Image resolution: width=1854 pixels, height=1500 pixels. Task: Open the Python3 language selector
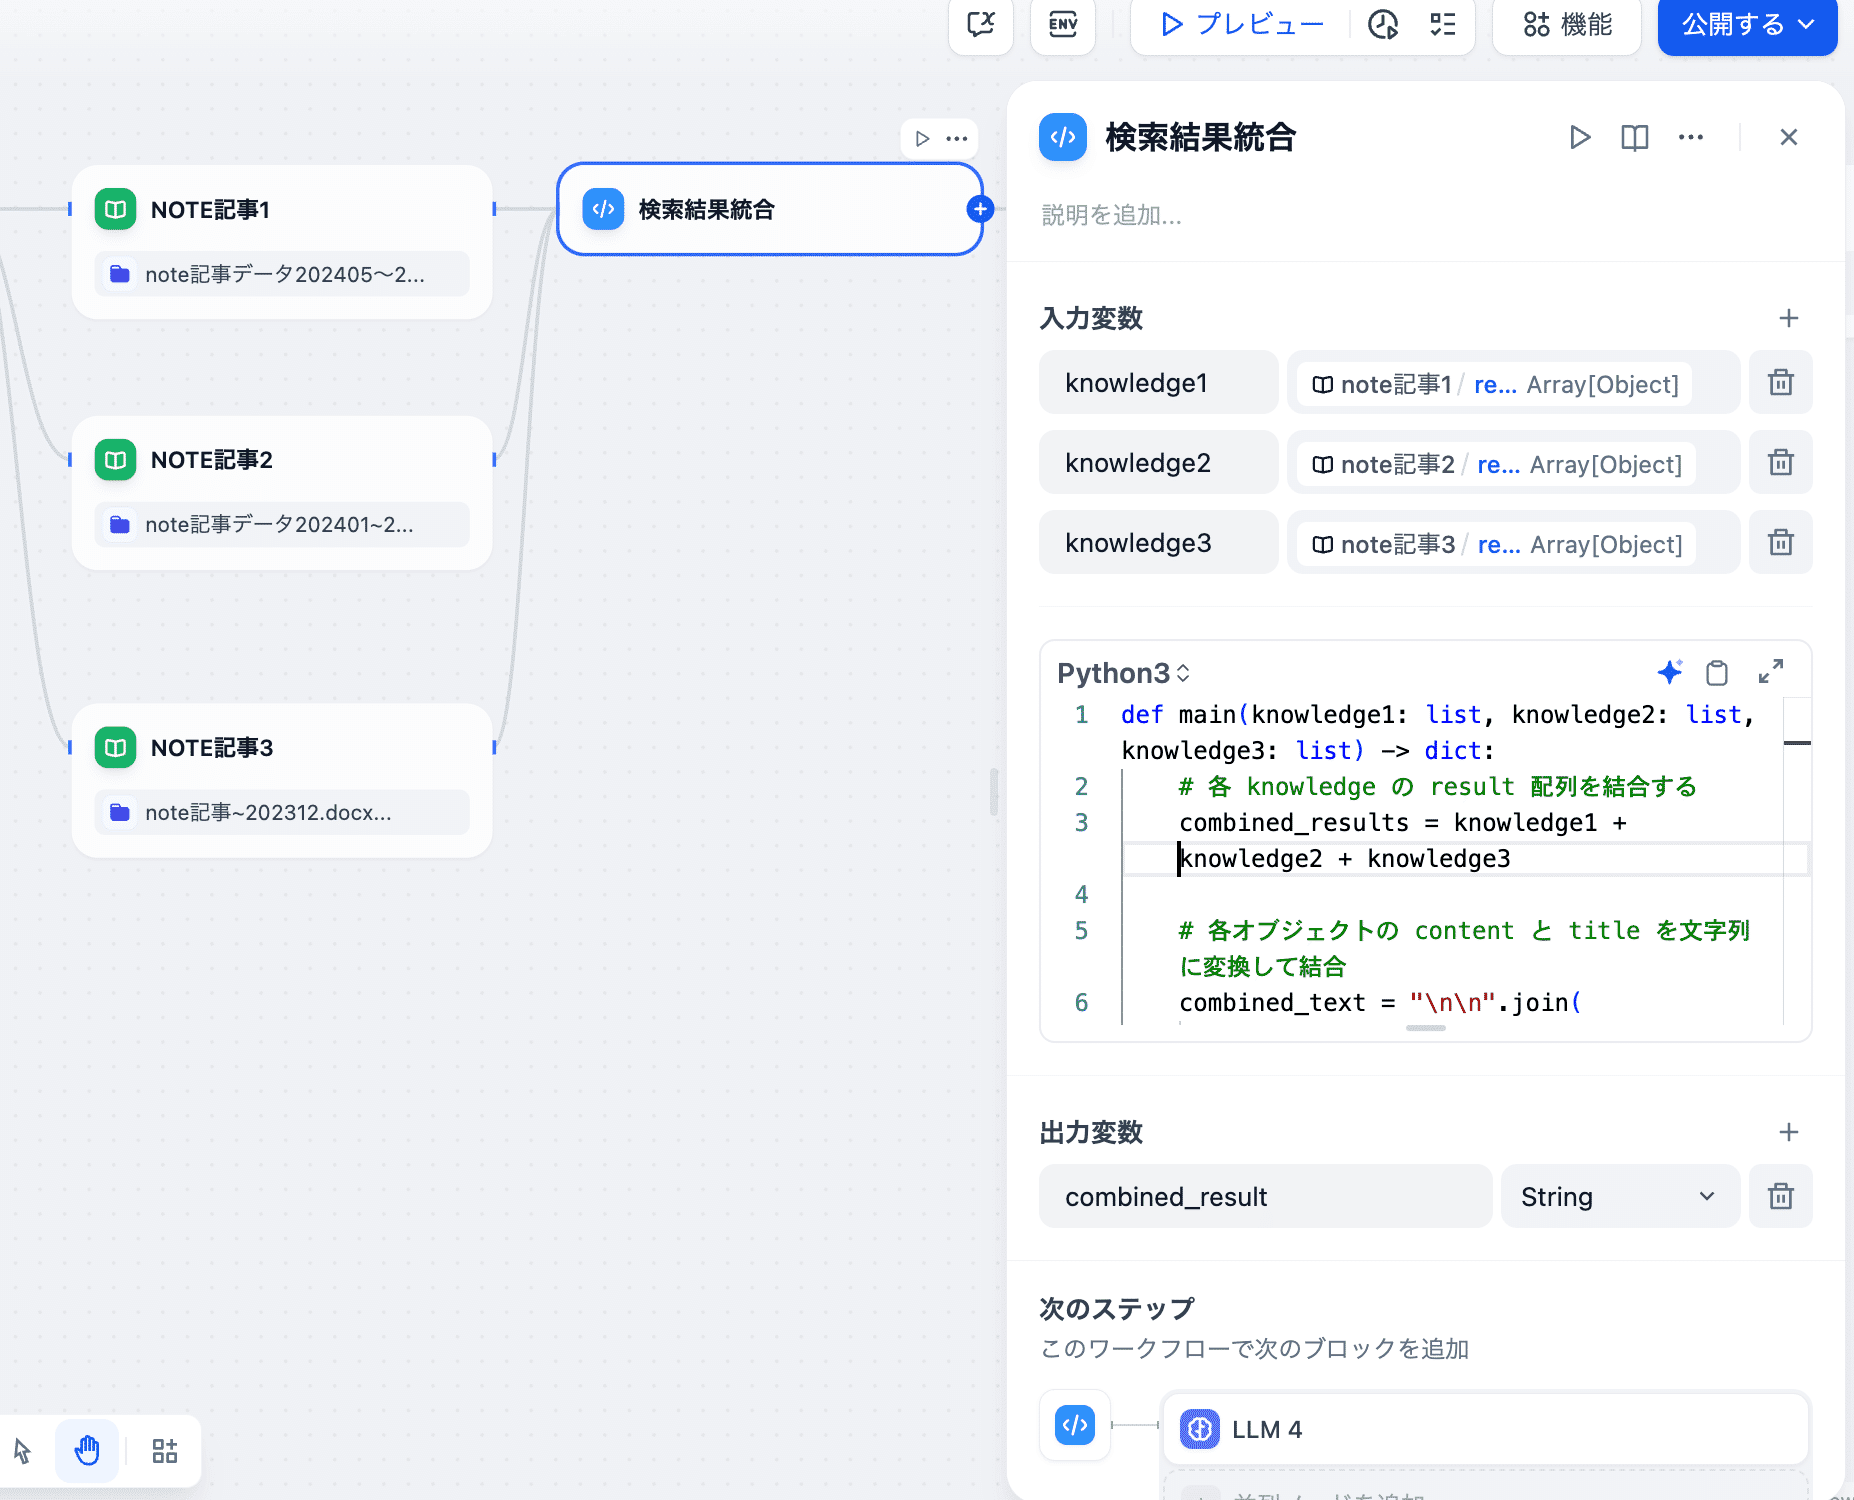click(1123, 673)
